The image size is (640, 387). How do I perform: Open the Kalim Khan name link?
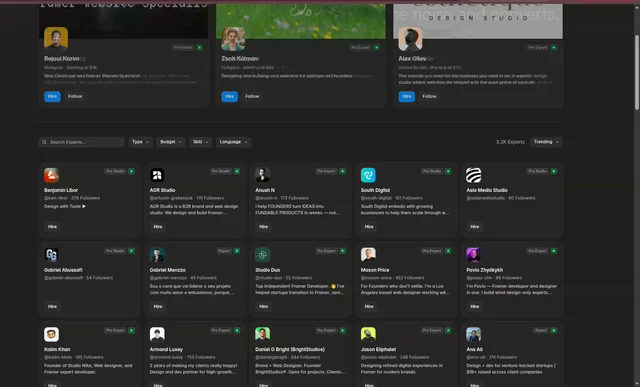[57, 349]
